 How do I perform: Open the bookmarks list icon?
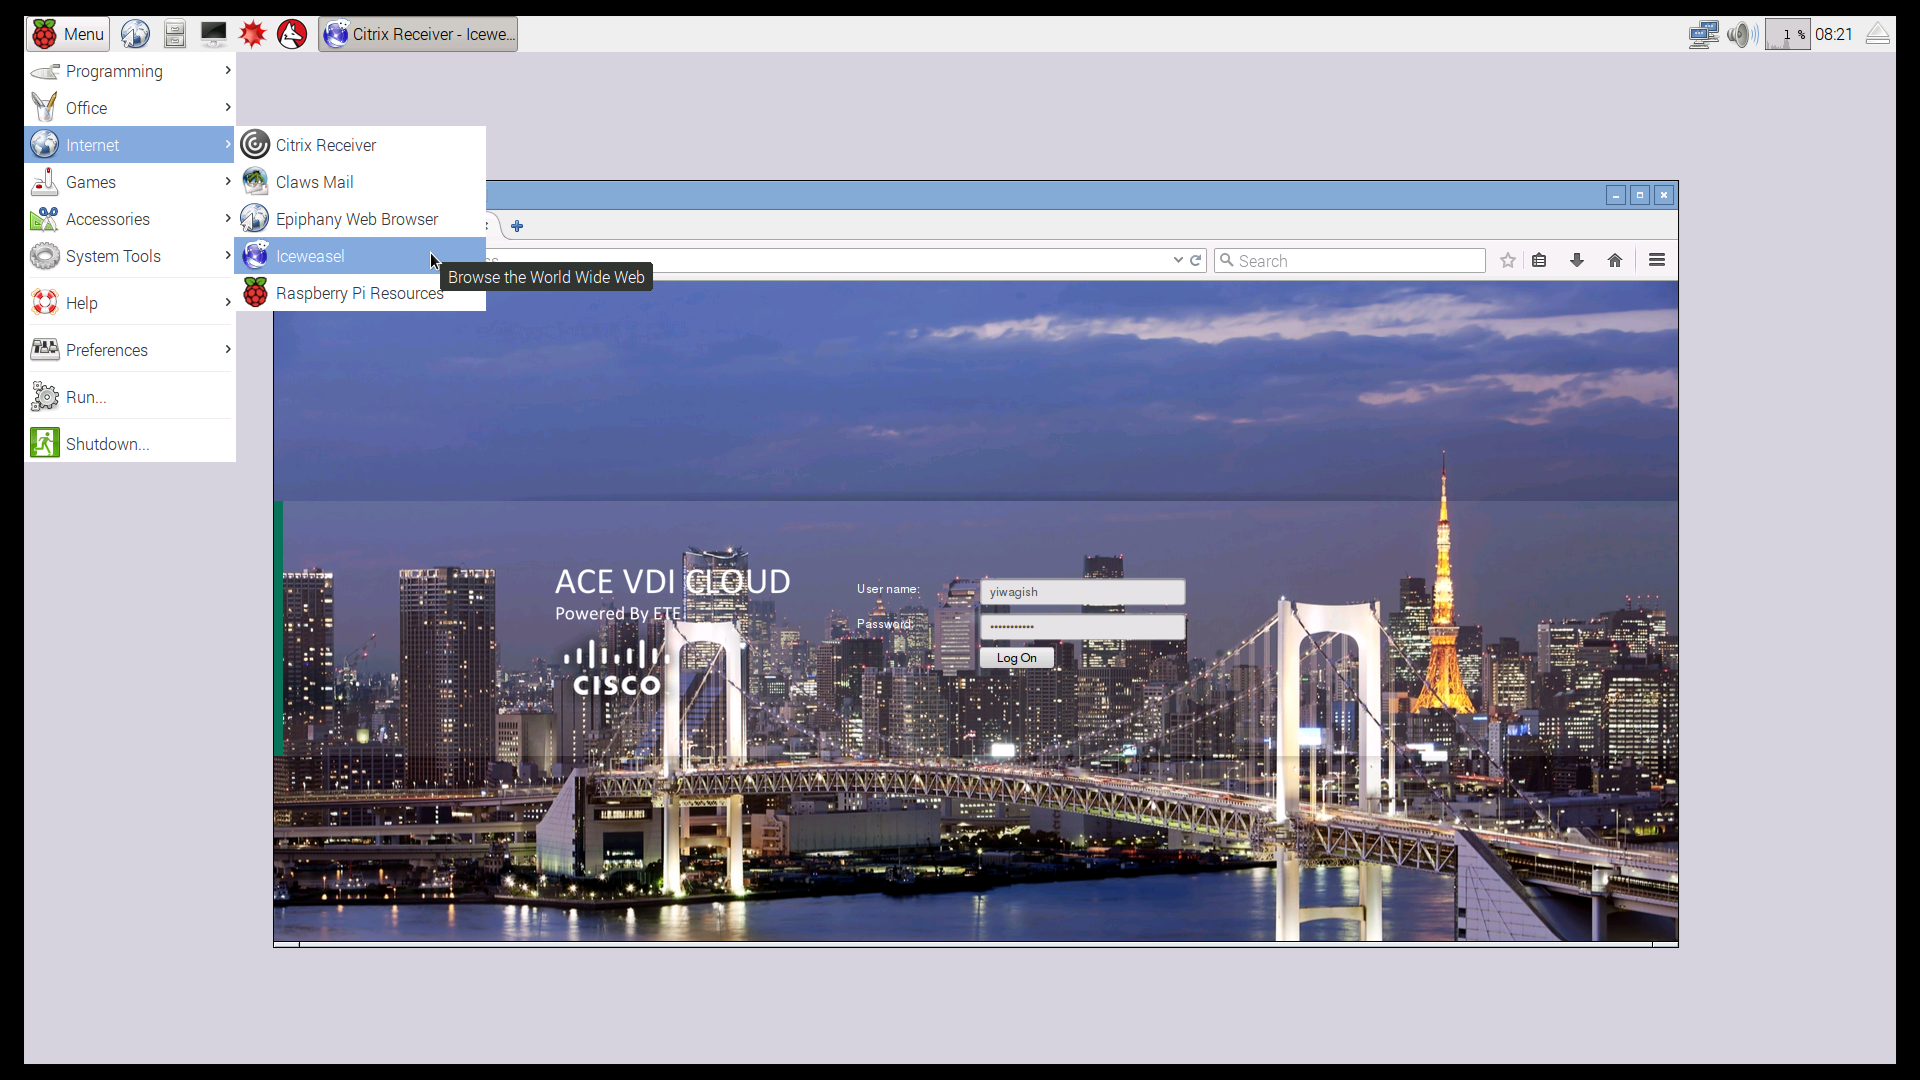pos(1539,261)
